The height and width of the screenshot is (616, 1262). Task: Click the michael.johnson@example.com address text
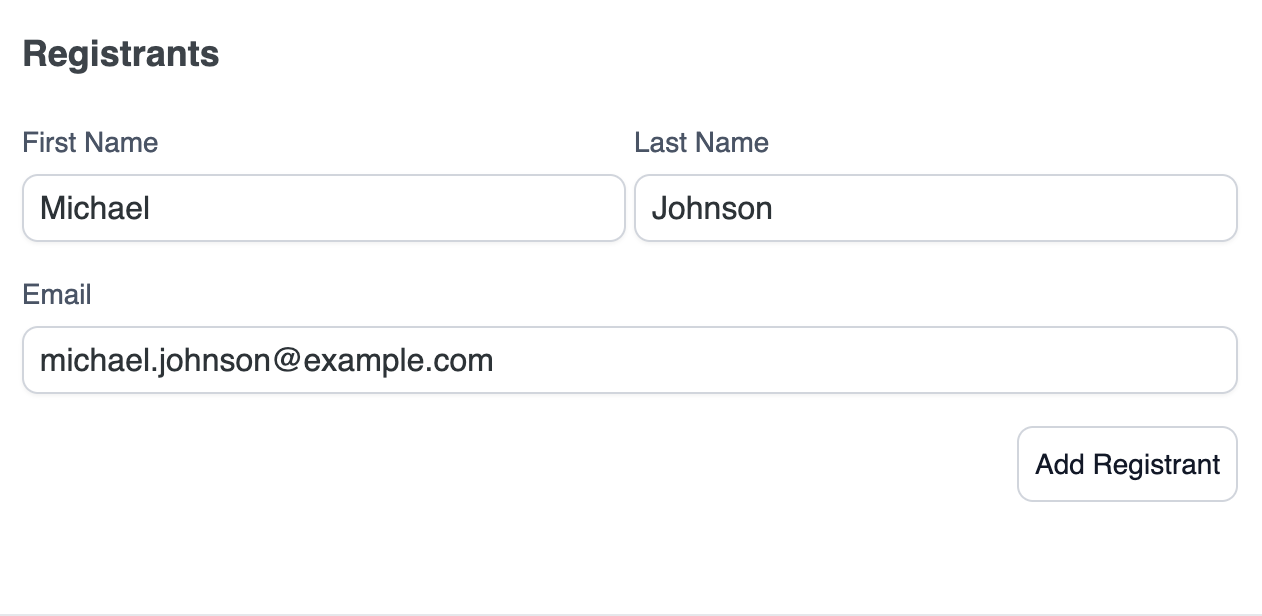[266, 360]
